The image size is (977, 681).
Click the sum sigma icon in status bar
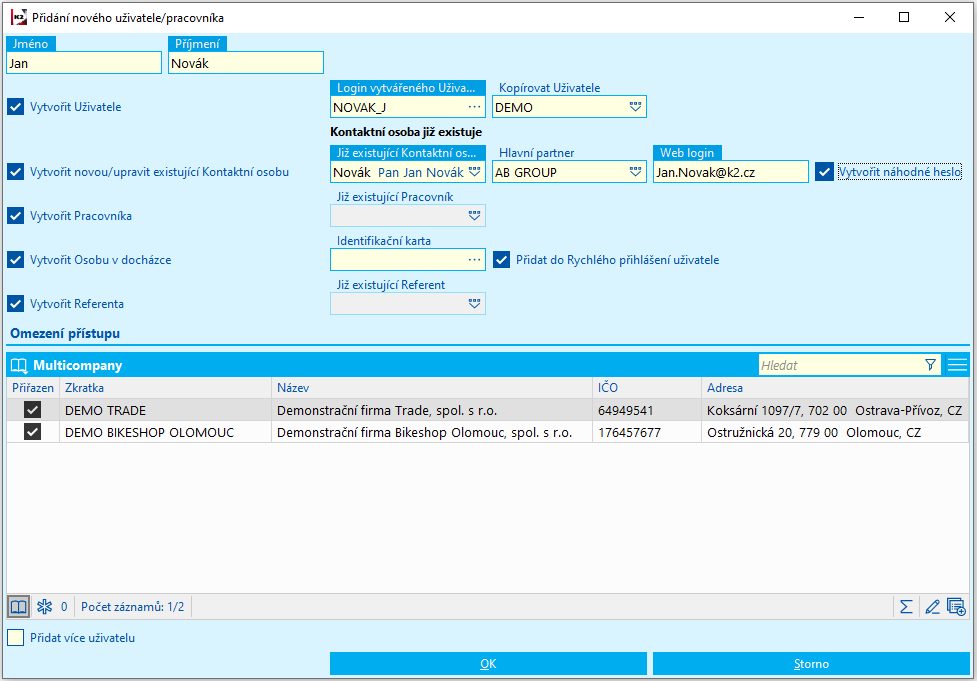click(906, 606)
